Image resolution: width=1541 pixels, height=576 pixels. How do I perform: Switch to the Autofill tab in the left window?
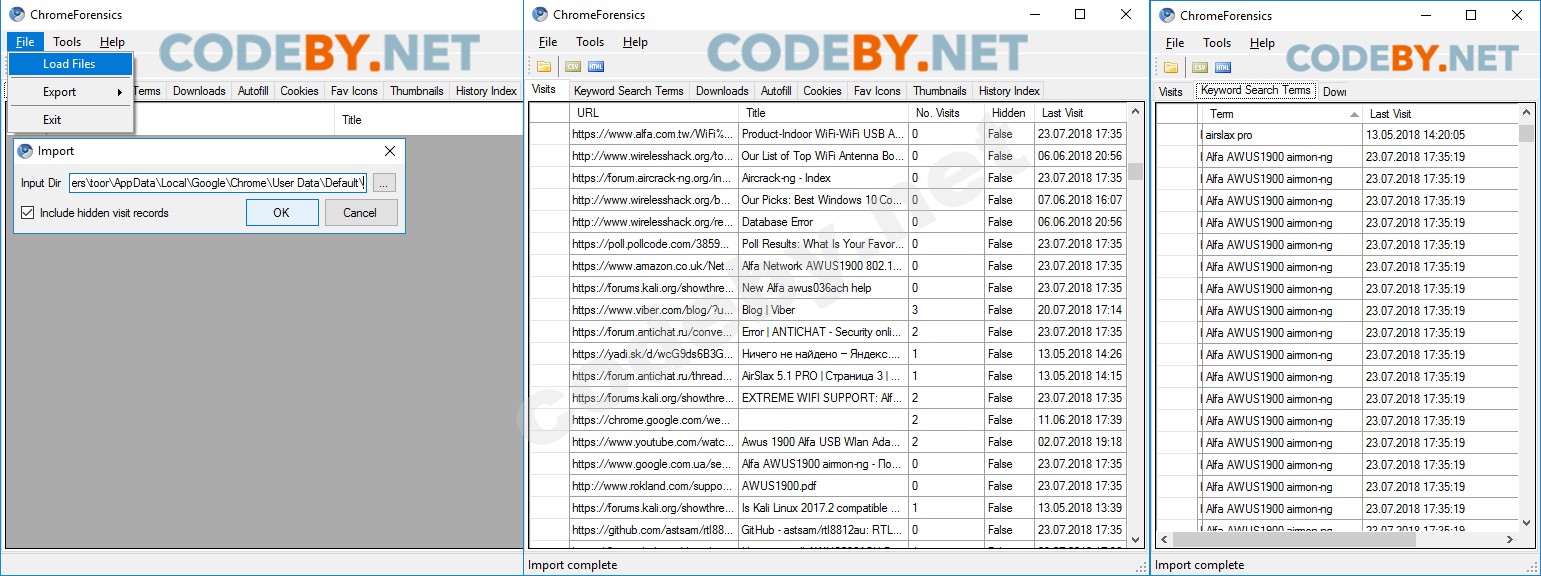[253, 90]
